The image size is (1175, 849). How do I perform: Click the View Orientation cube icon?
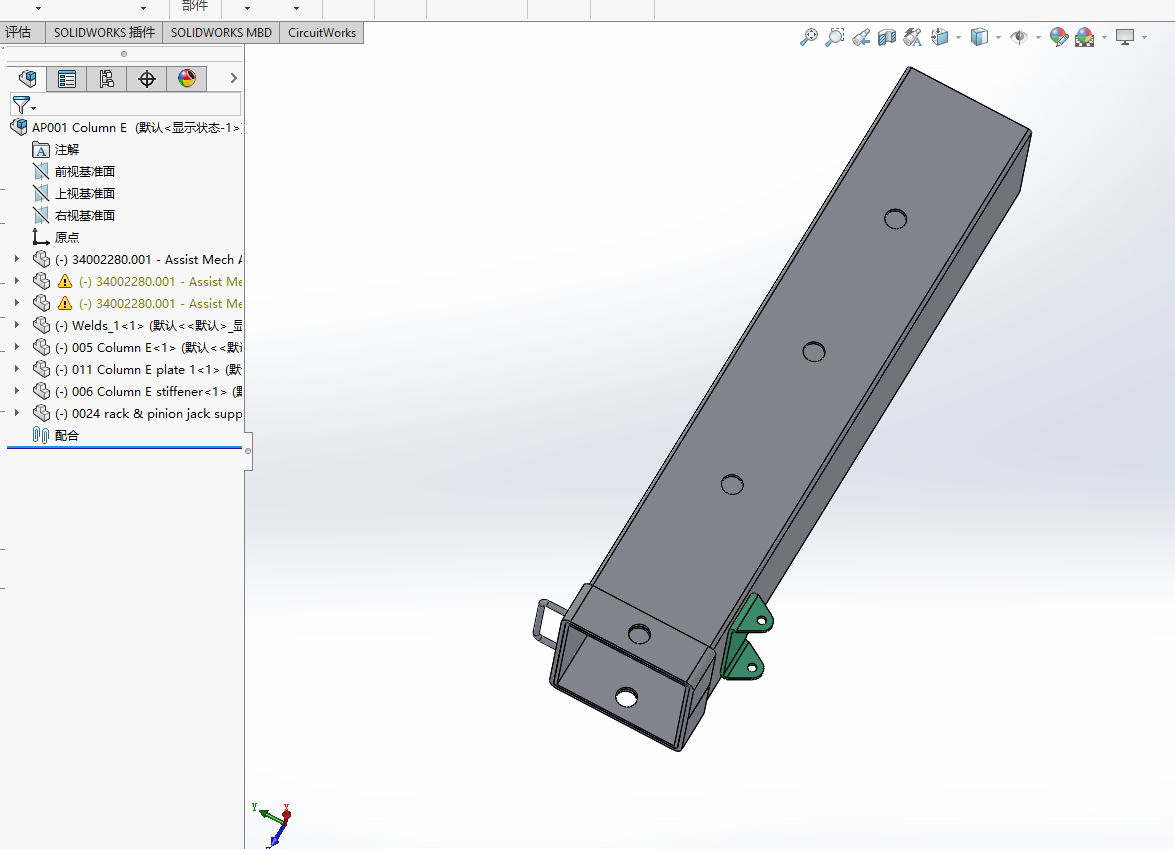[940, 37]
